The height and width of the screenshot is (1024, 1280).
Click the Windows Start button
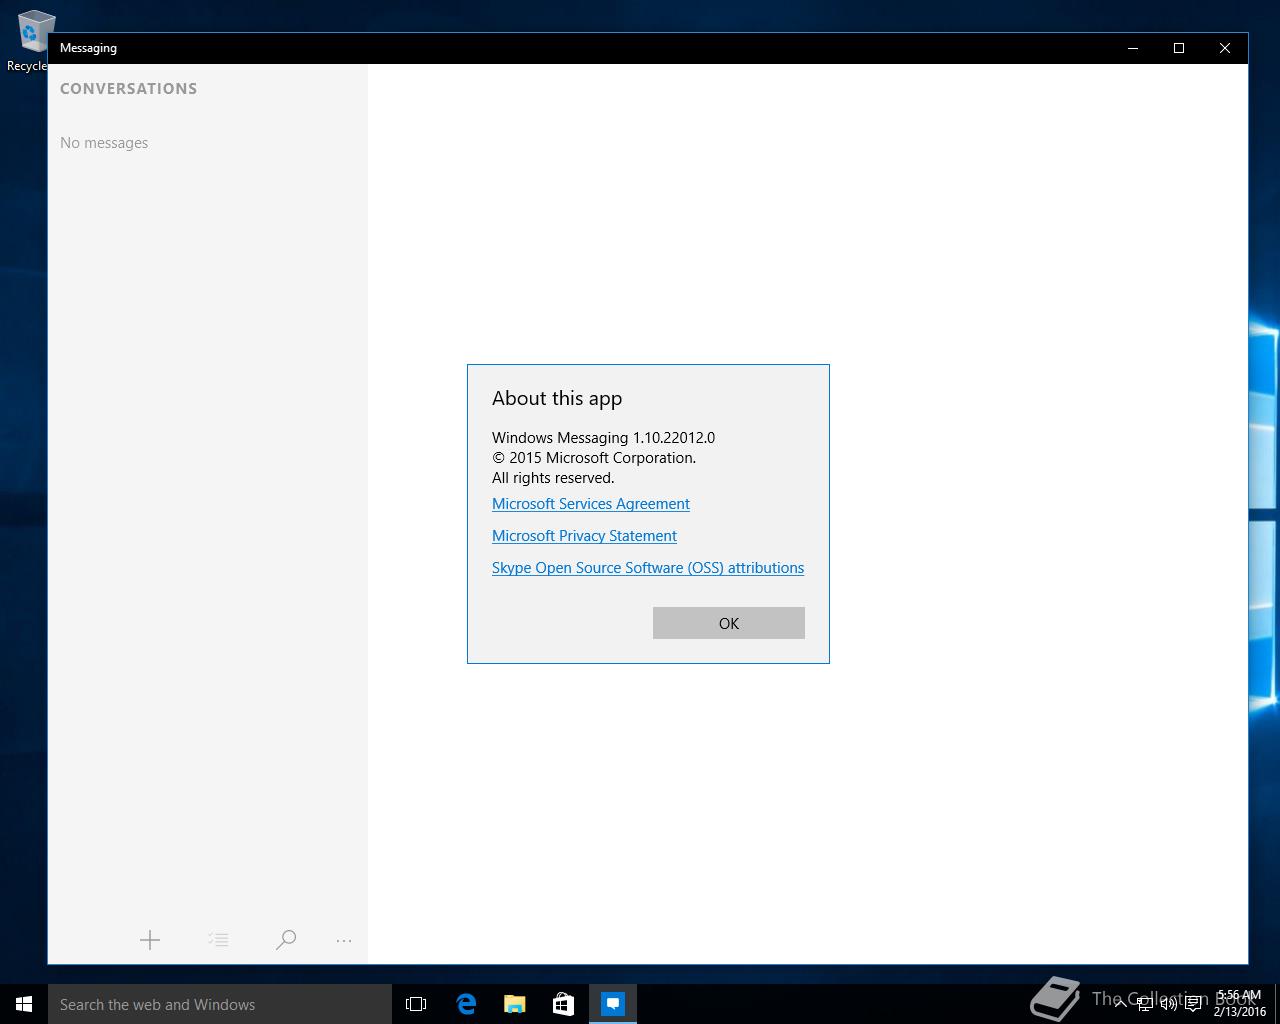(x=24, y=1004)
